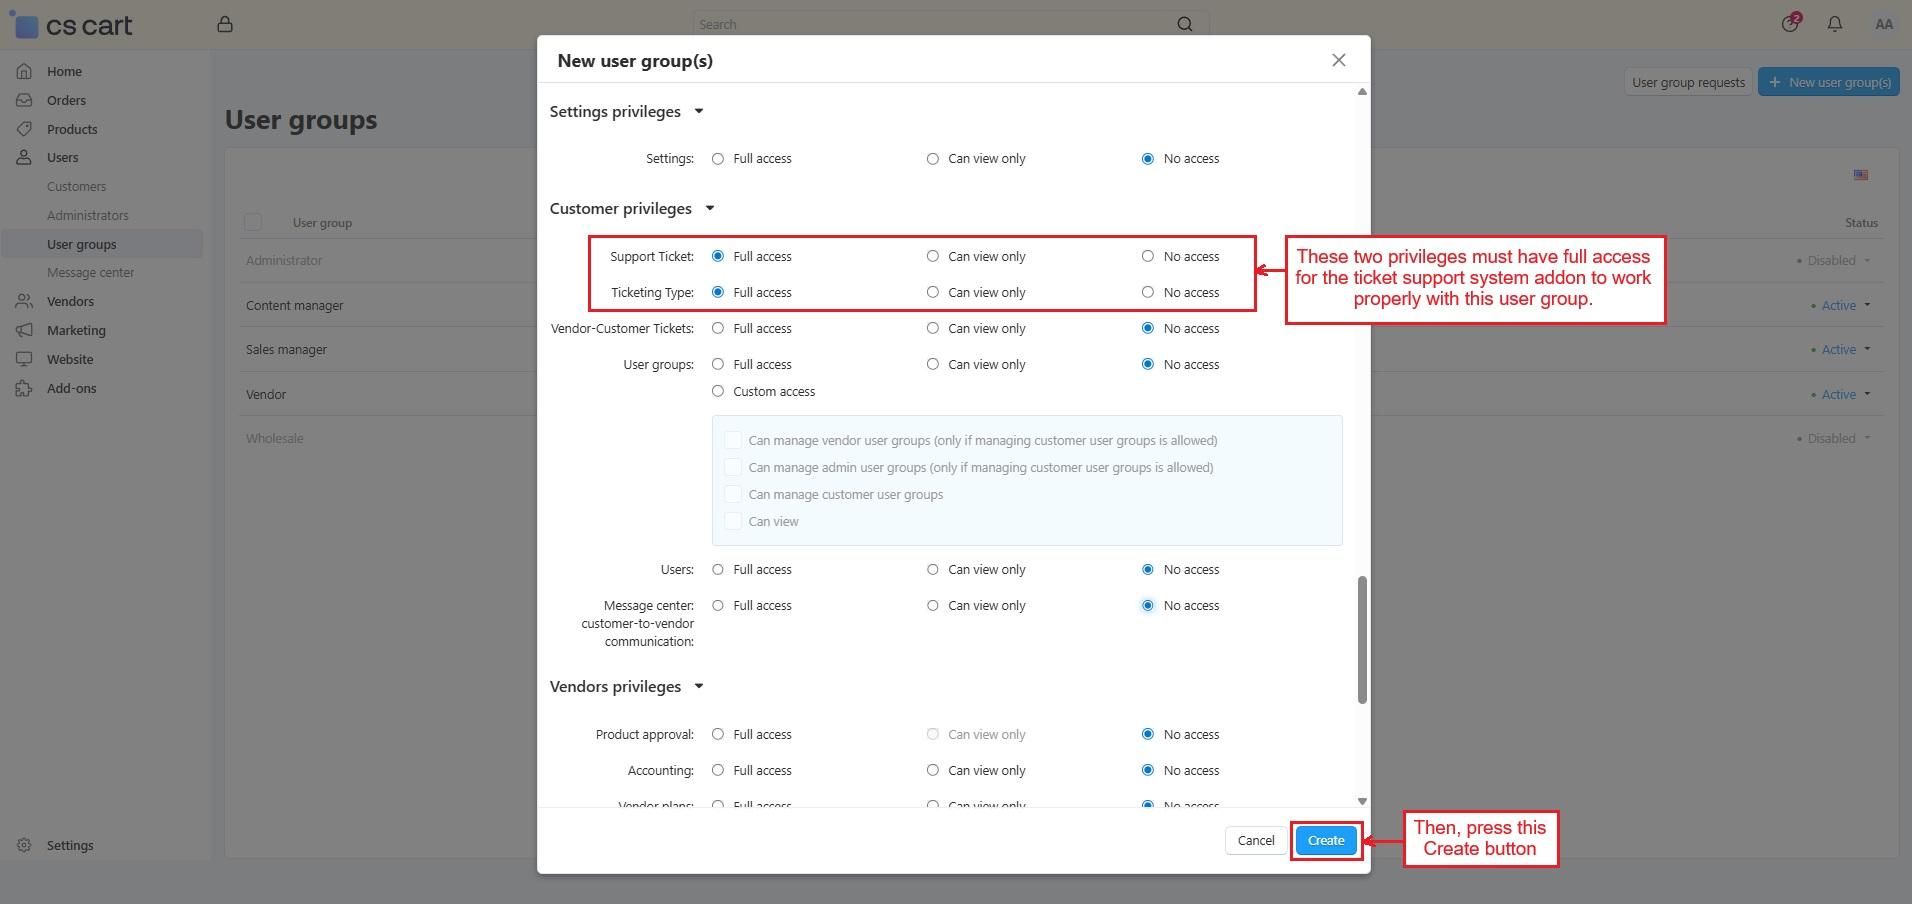Click the search magnifier icon
Image resolution: width=1912 pixels, height=904 pixels.
[x=1184, y=24]
